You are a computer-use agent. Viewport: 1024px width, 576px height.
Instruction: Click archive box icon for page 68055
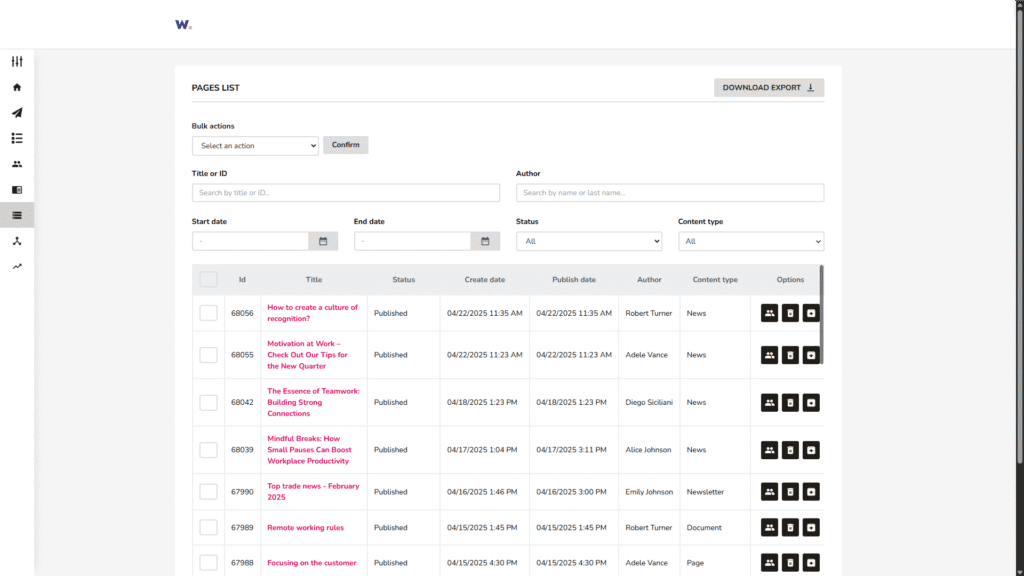[x=811, y=355]
